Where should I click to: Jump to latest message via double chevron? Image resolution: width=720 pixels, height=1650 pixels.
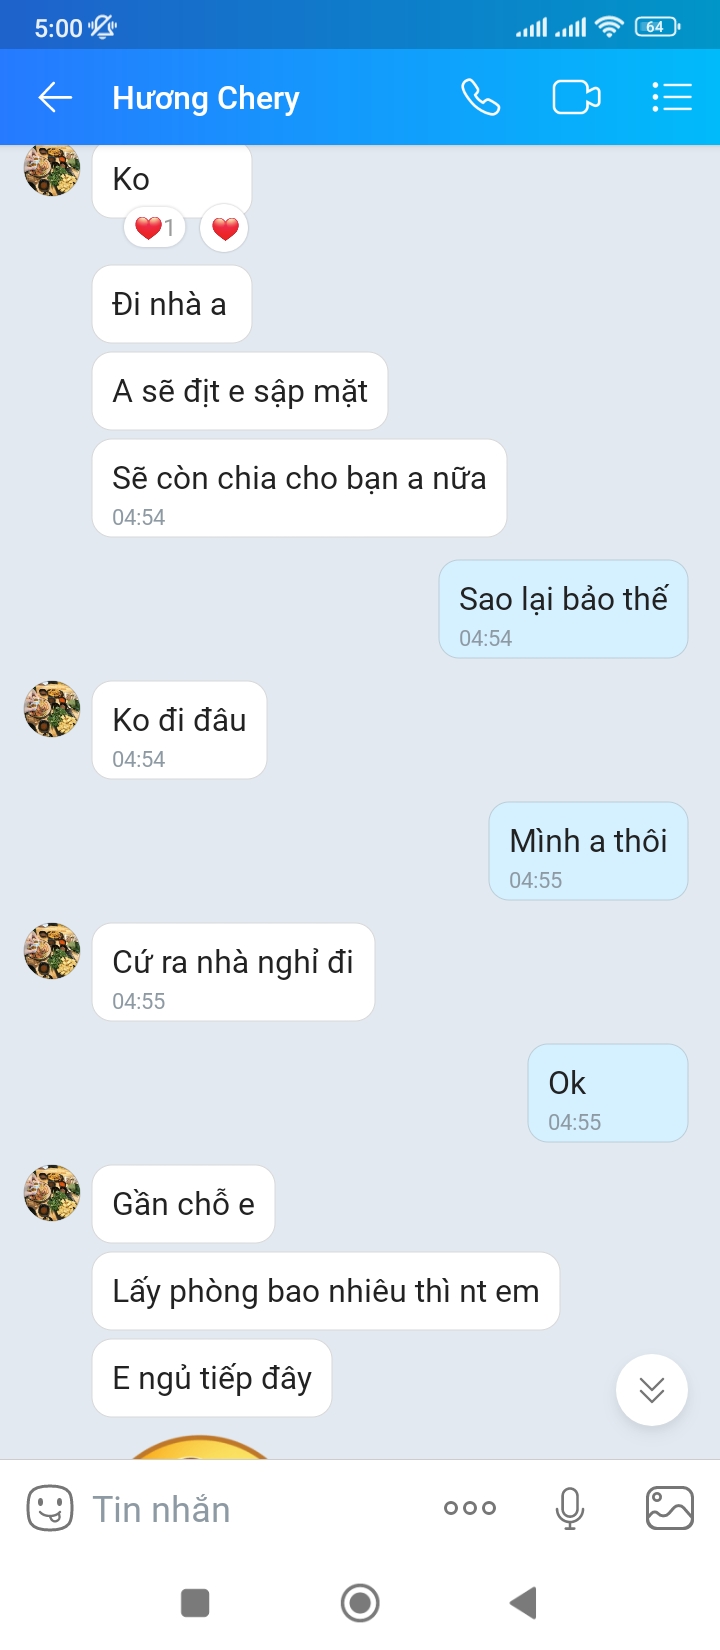click(652, 1390)
